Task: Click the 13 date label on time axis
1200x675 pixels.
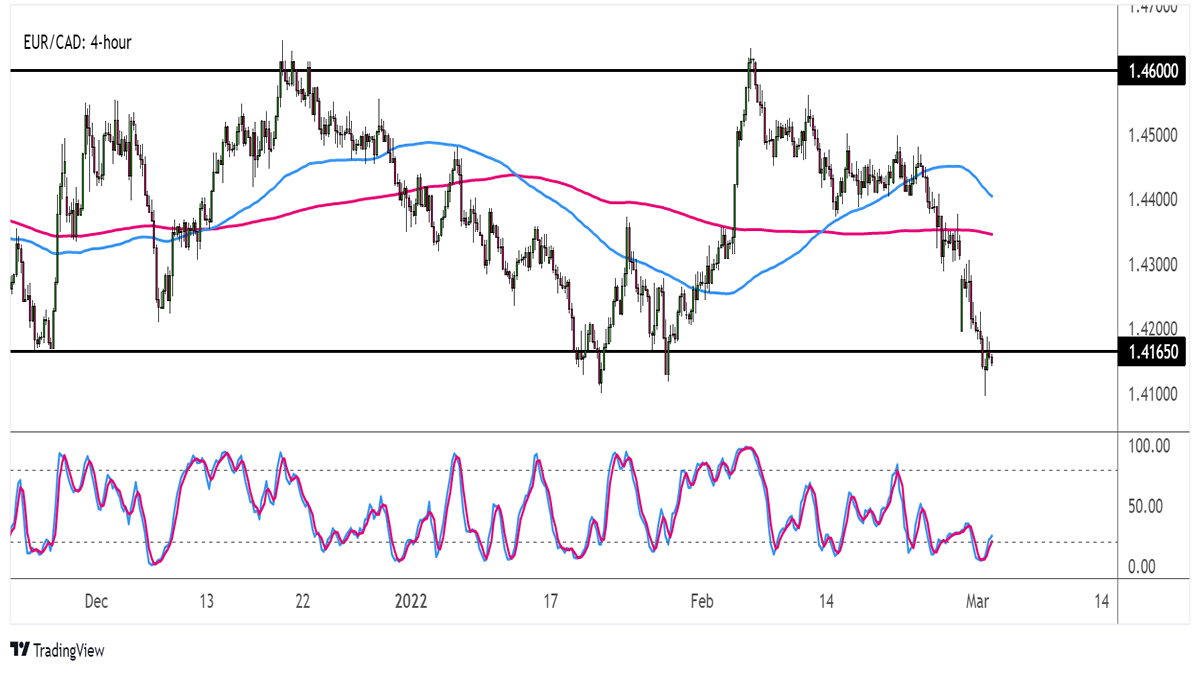Action: 207,602
